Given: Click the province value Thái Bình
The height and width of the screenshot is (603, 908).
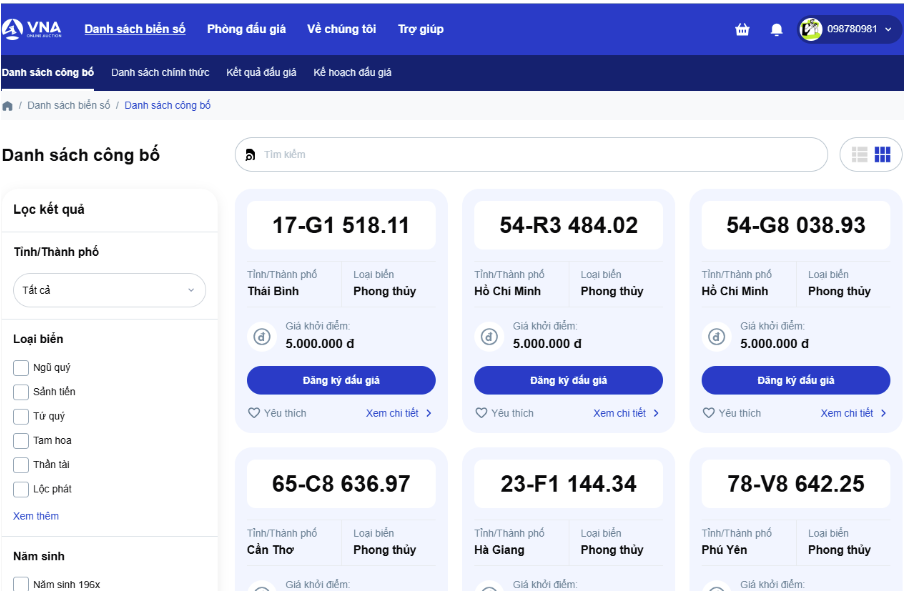Looking at the screenshot, I should 273,291.
